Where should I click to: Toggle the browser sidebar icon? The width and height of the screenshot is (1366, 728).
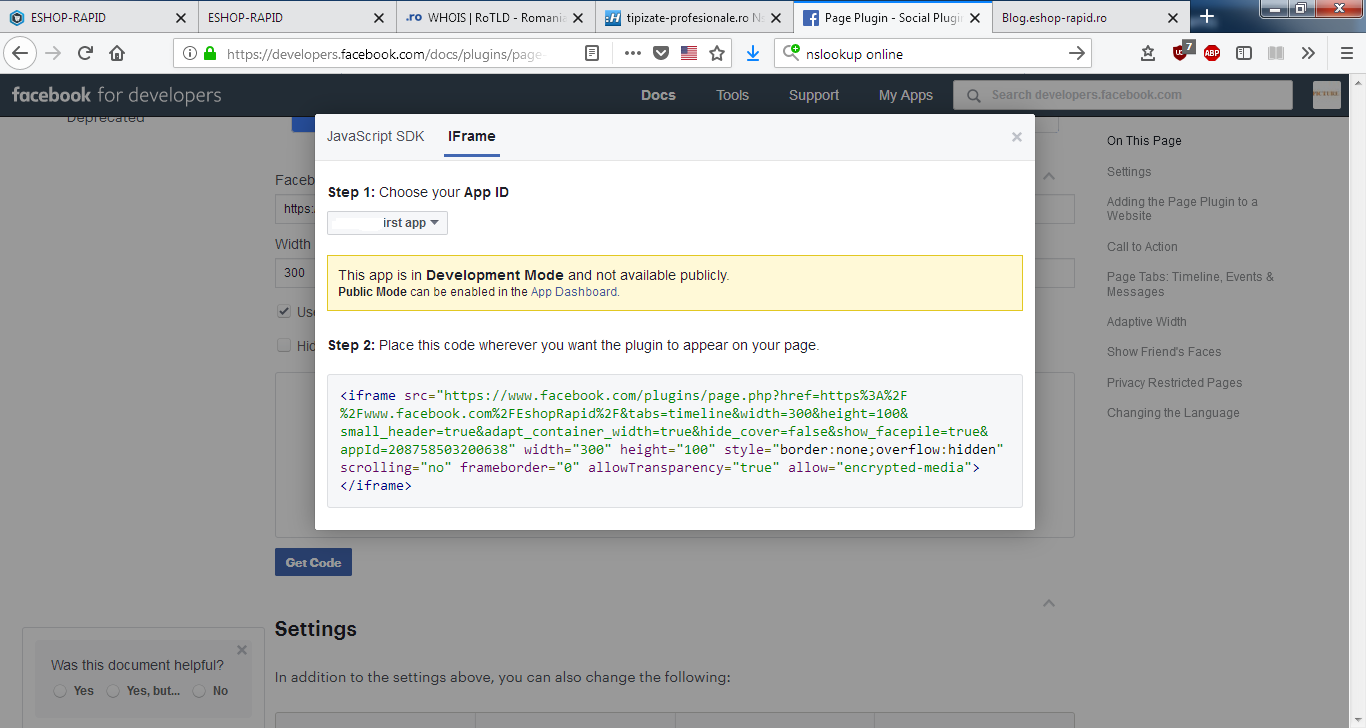pyautogui.click(x=1244, y=54)
